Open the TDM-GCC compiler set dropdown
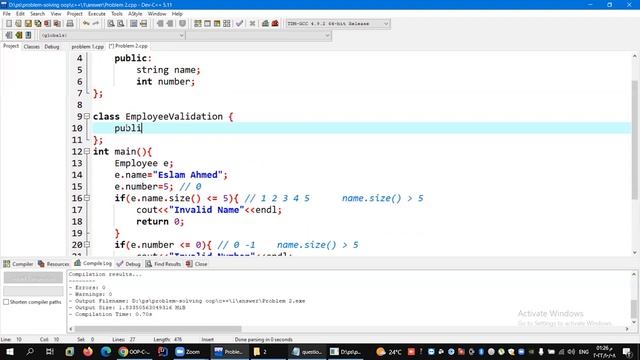The height and width of the screenshot is (360, 640). click(x=338, y=24)
